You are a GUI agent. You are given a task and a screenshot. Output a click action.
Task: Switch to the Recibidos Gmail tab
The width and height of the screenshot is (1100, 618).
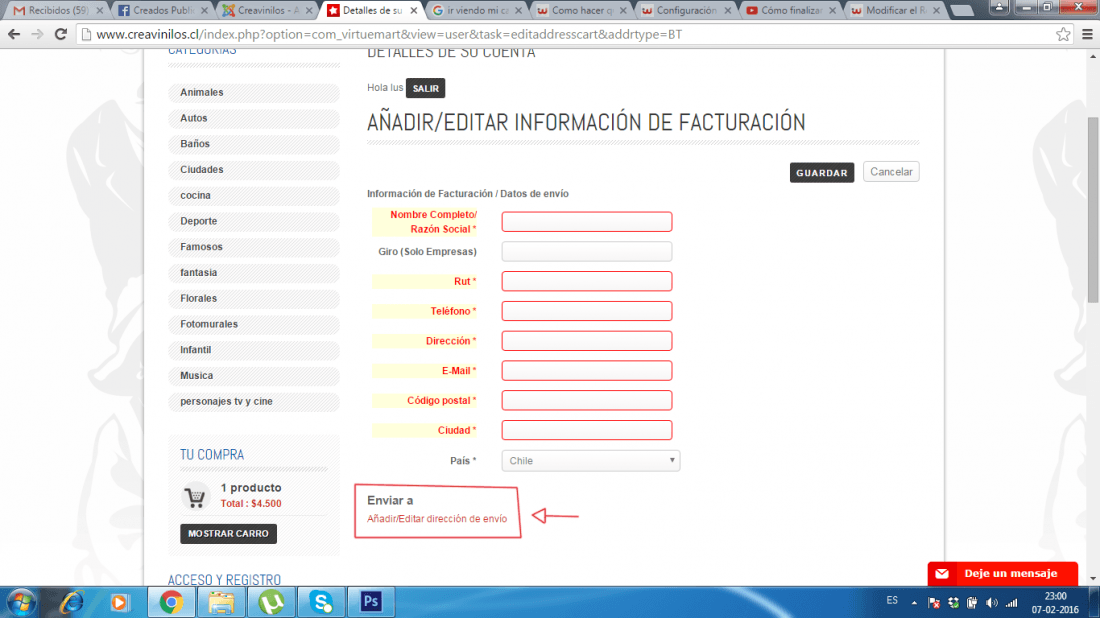point(58,11)
